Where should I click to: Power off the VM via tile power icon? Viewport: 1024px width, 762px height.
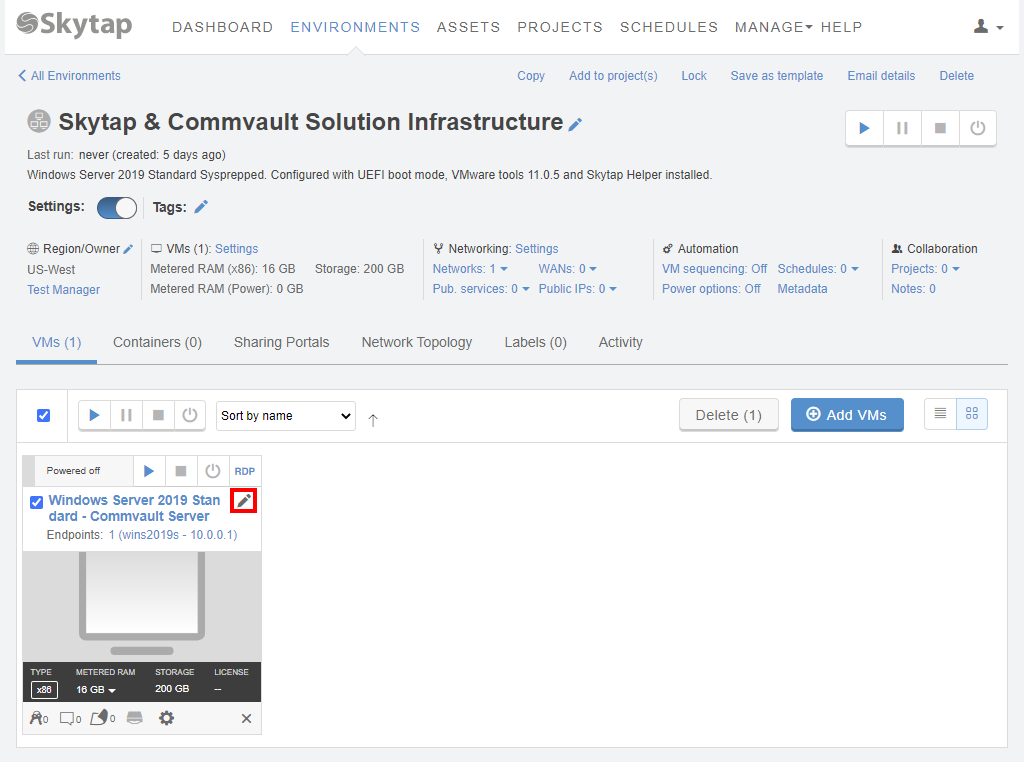tap(213, 471)
